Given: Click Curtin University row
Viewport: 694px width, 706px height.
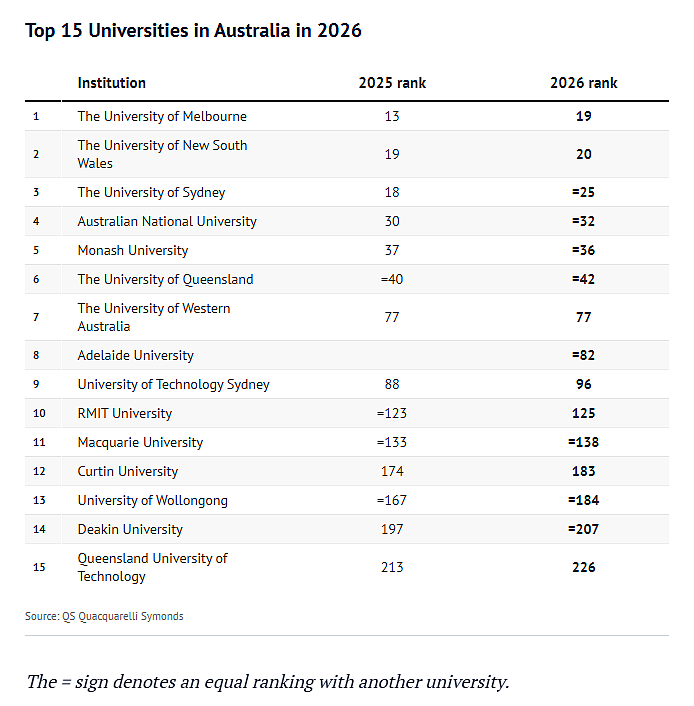Looking at the screenshot, I should pos(347,471).
